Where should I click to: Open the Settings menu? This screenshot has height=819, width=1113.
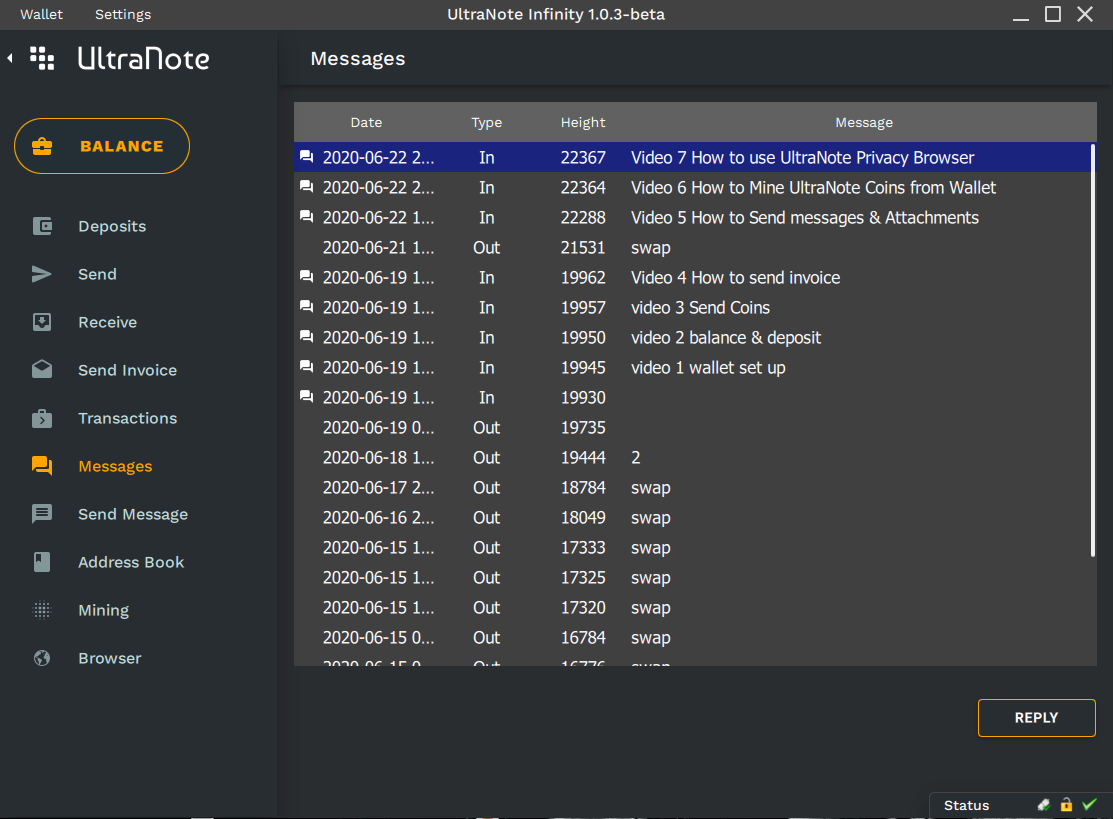pyautogui.click(x=123, y=14)
